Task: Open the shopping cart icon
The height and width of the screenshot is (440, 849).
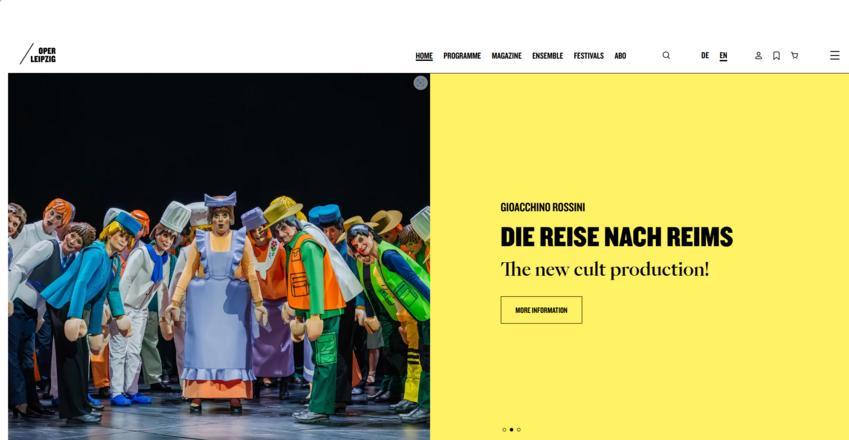Action: (x=794, y=55)
